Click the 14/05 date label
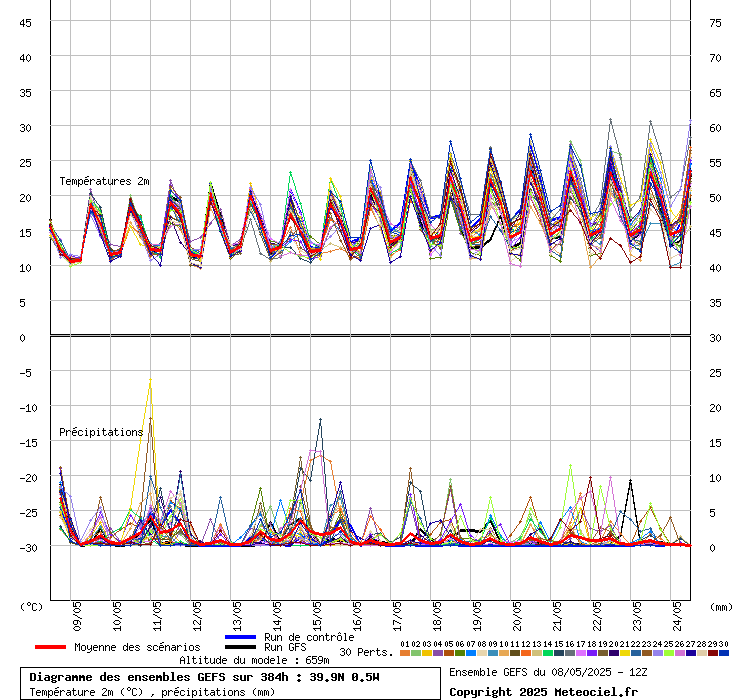 click(x=277, y=616)
